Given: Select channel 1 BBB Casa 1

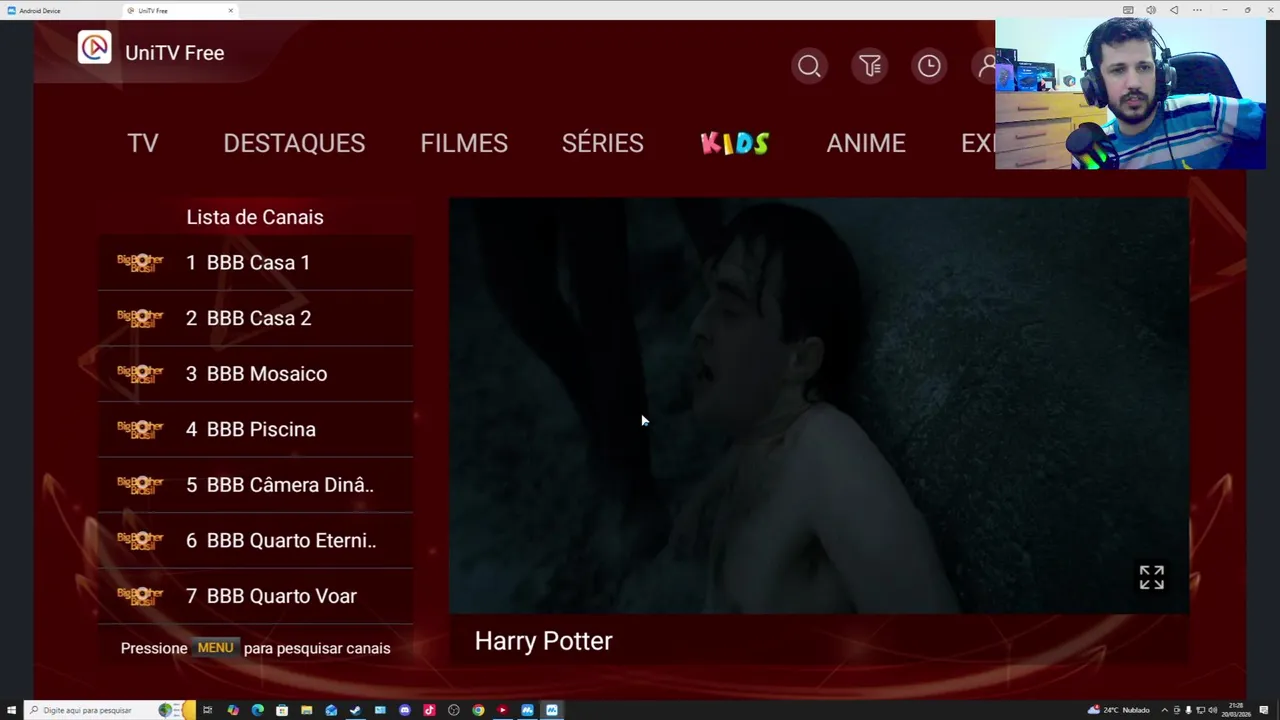Looking at the screenshot, I should (x=255, y=263).
